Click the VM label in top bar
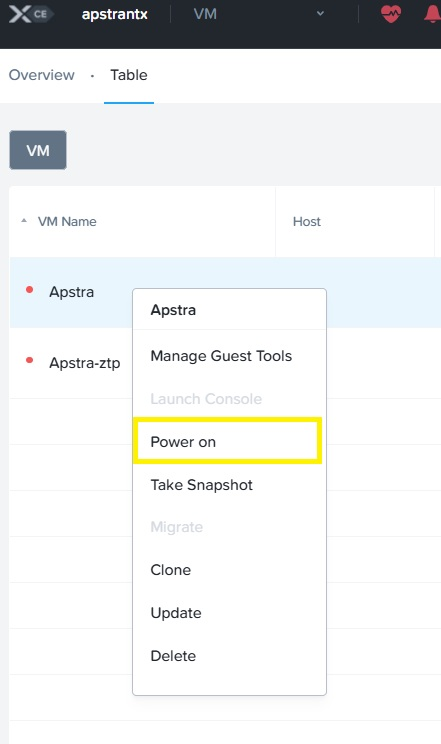The image size is (441, 744). pyautogui.click(x=205, y=14)
